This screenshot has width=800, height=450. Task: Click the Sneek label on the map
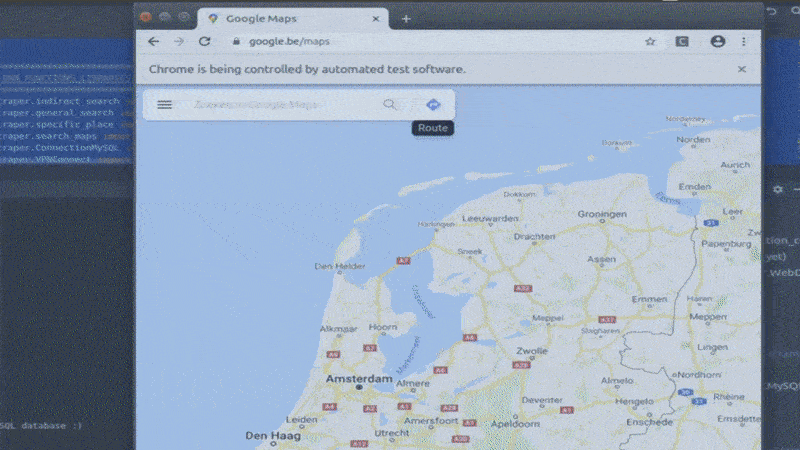[469, 252]
